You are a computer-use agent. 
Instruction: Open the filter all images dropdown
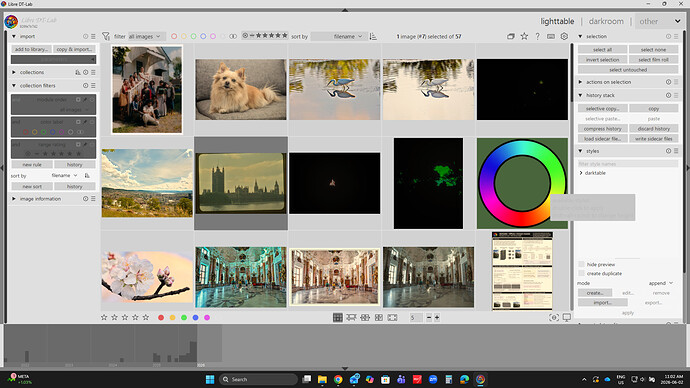pos(147,37)
